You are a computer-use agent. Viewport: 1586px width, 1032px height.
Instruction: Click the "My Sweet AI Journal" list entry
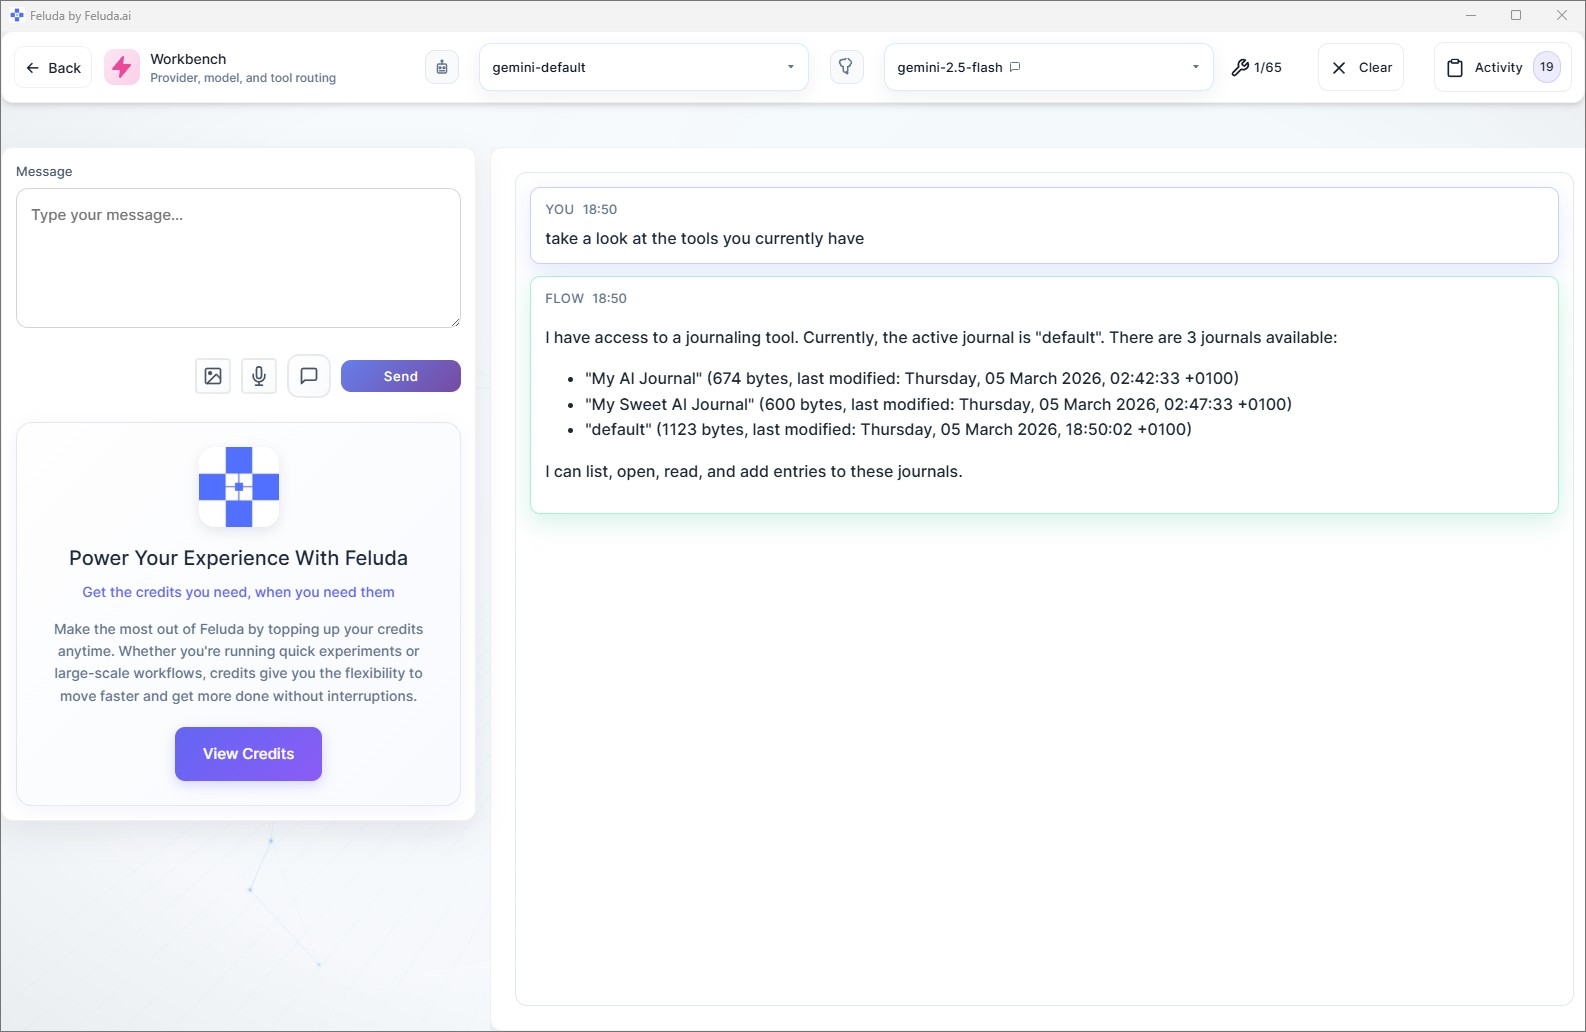938,404
